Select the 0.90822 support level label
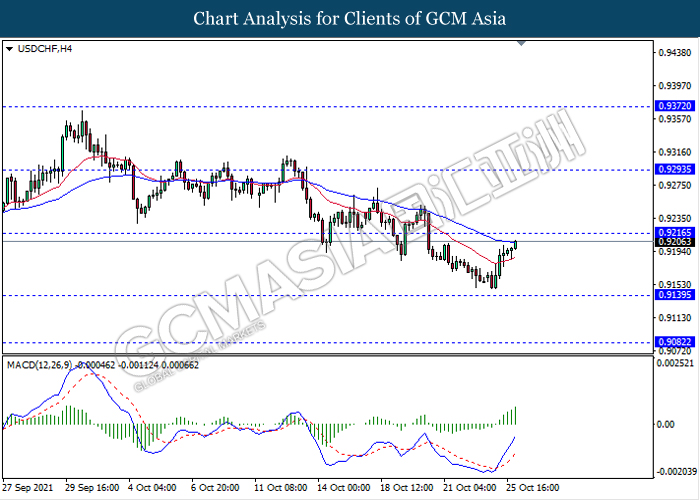This screenshot has width=700, height=500. click(675, 342)
